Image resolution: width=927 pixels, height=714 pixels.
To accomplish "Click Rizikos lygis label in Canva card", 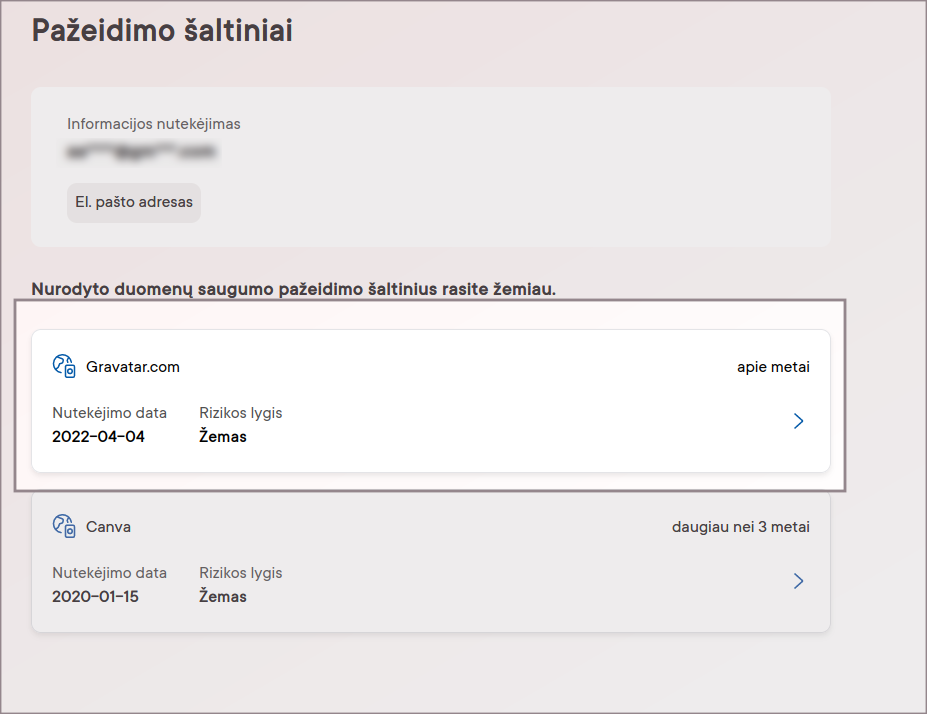I will click(241, 573).
